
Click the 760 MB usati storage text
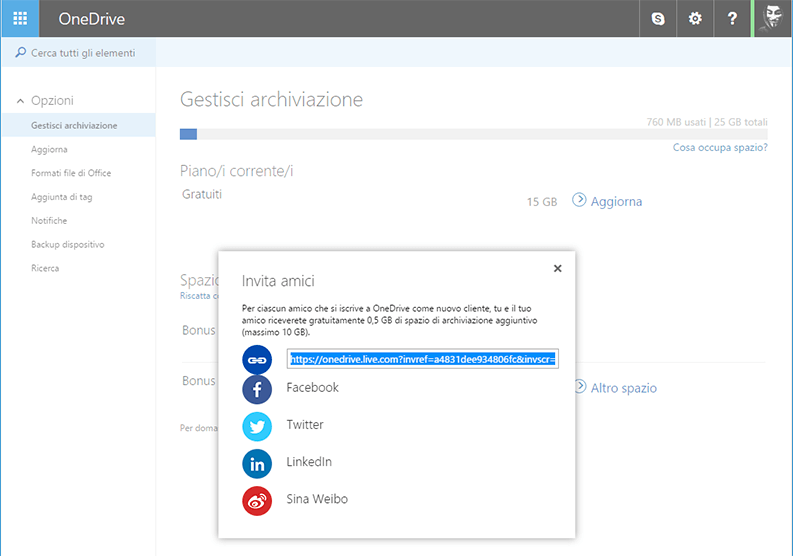point(676,122)
